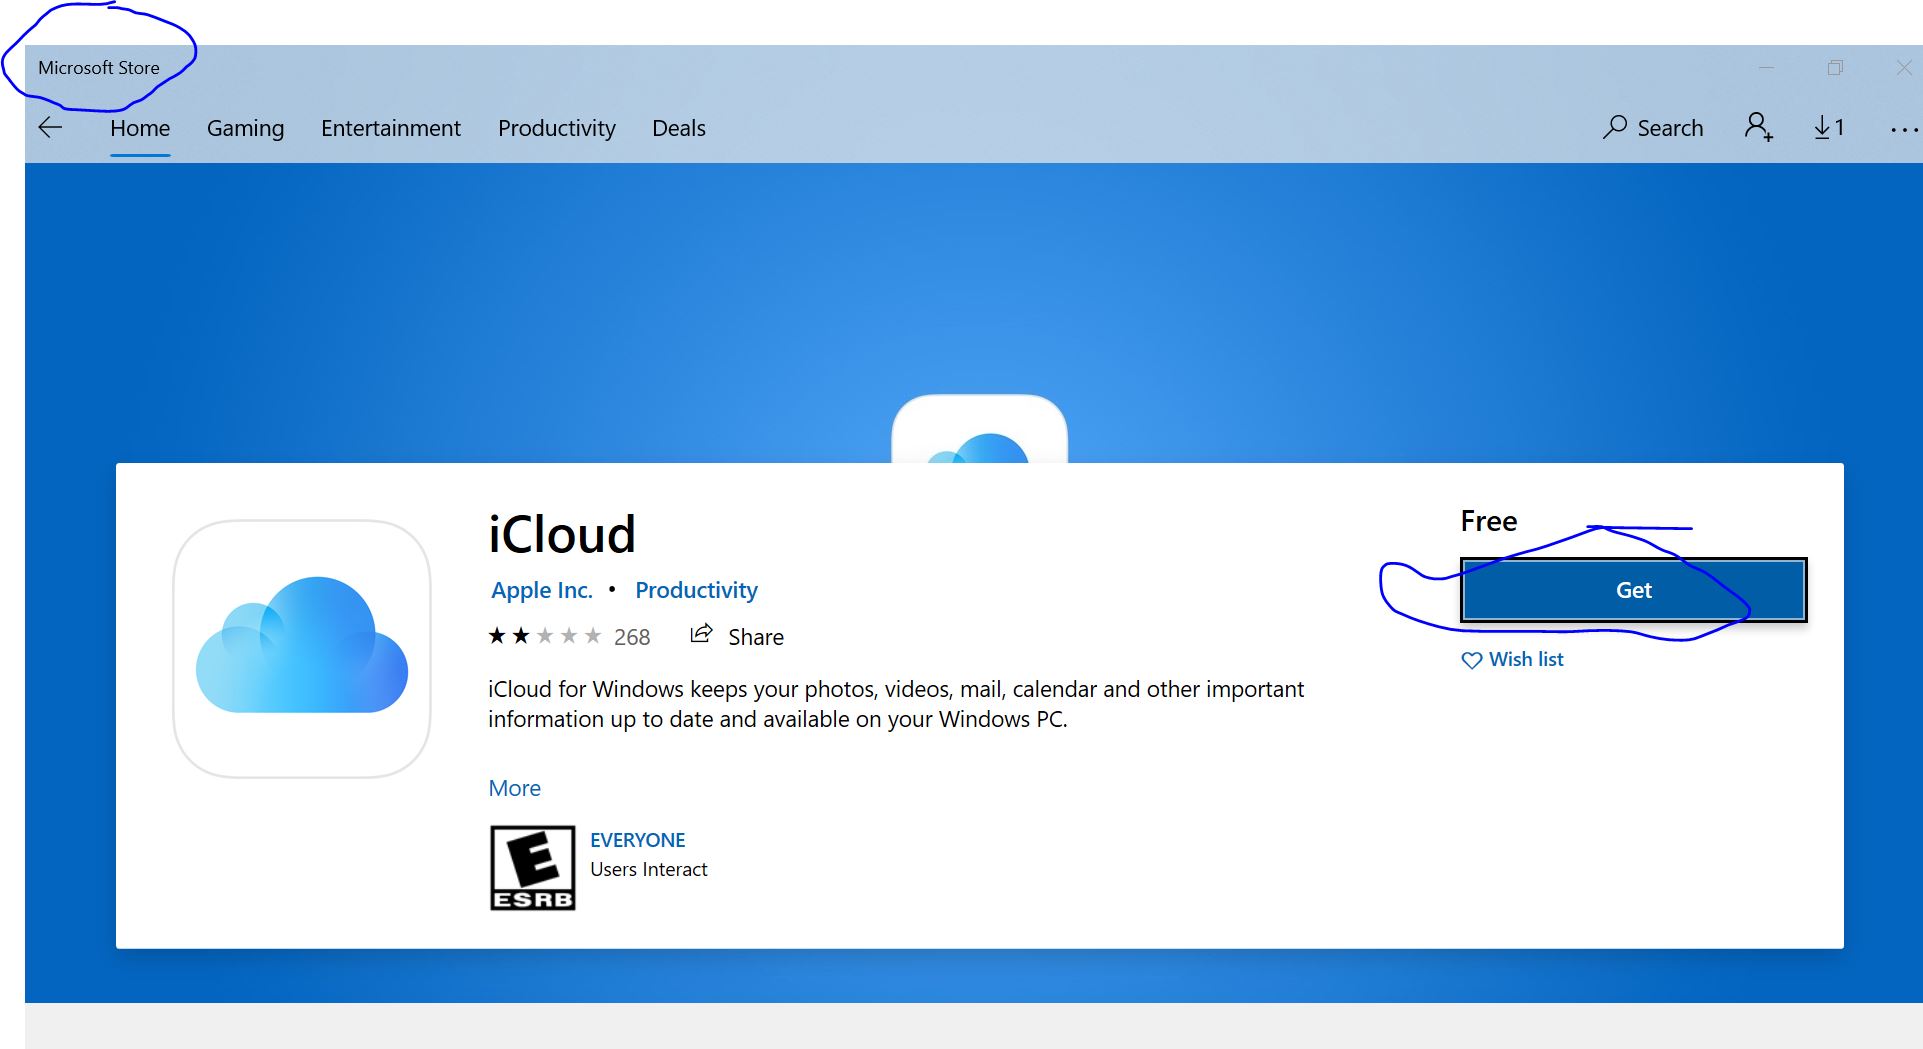Open the Deals tab
The height and width of the screenshot is (1049, 1923).
click(x=679, y=128)
